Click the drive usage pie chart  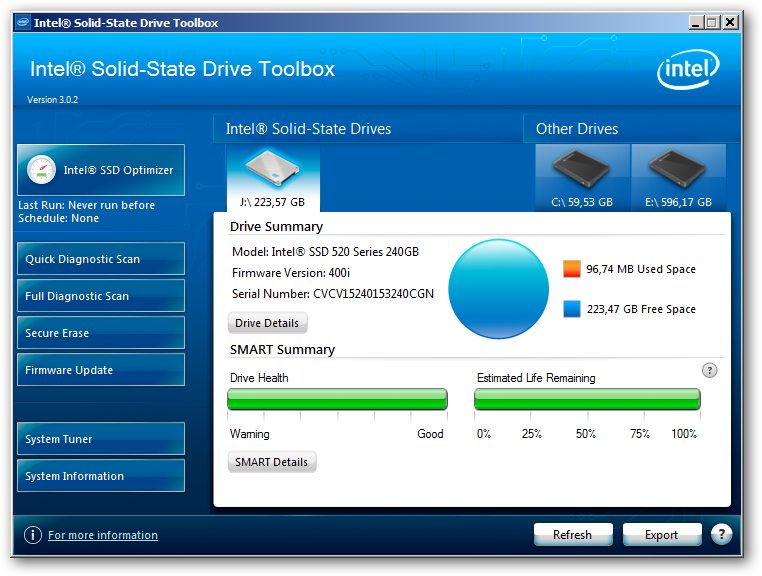pyautogui.click(x=499, y=289)
